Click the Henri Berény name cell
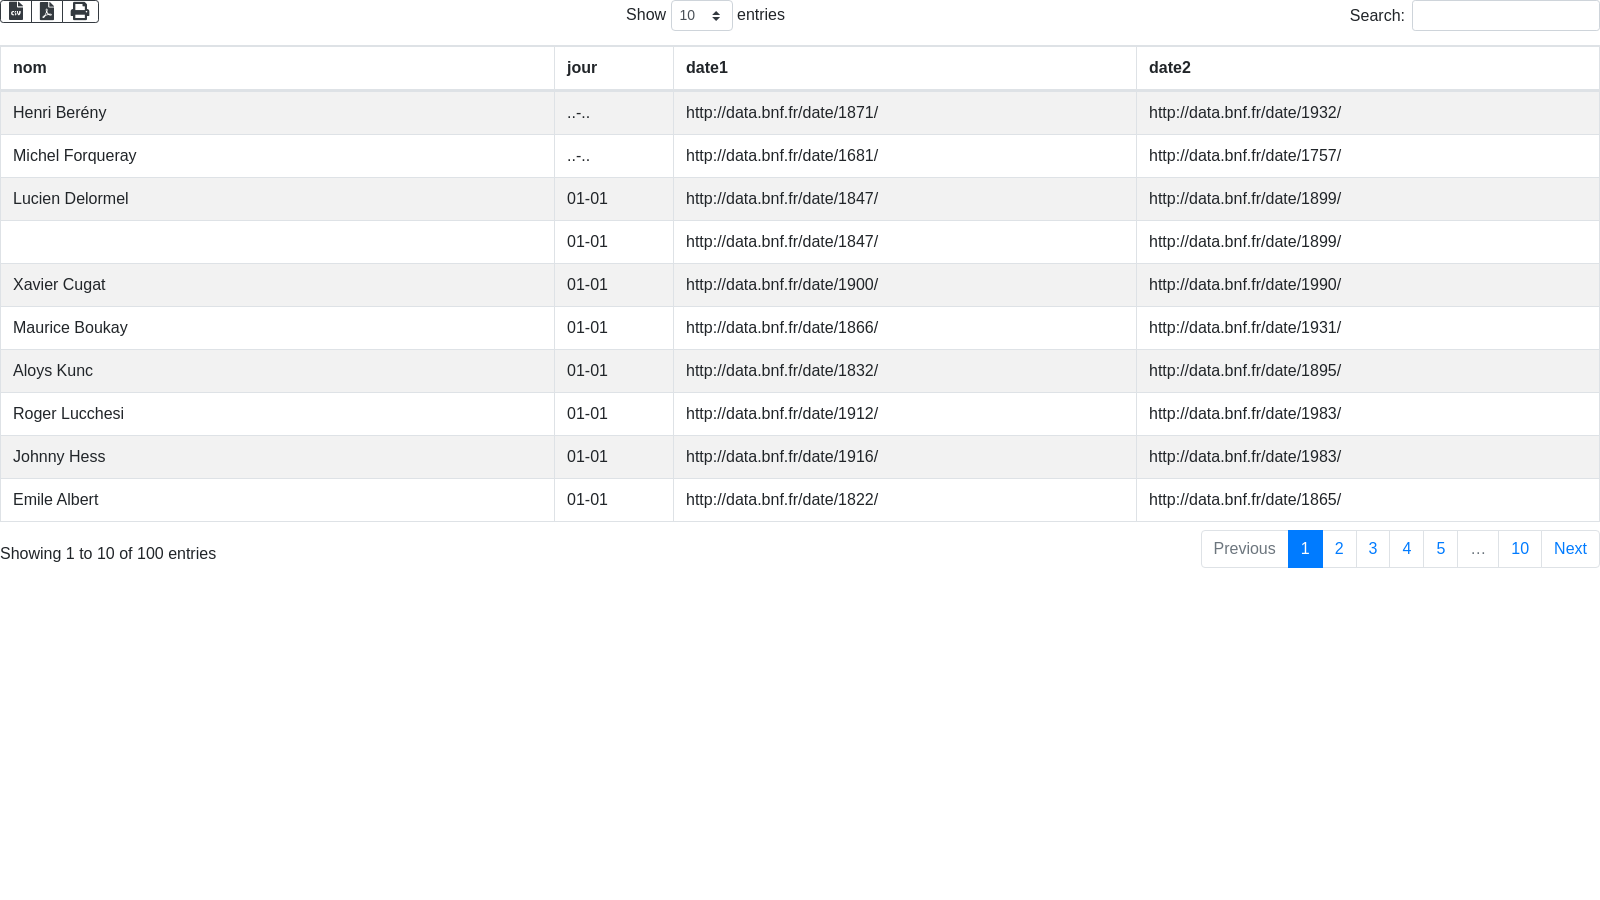The image size is (1600, 900). point(59,113)
